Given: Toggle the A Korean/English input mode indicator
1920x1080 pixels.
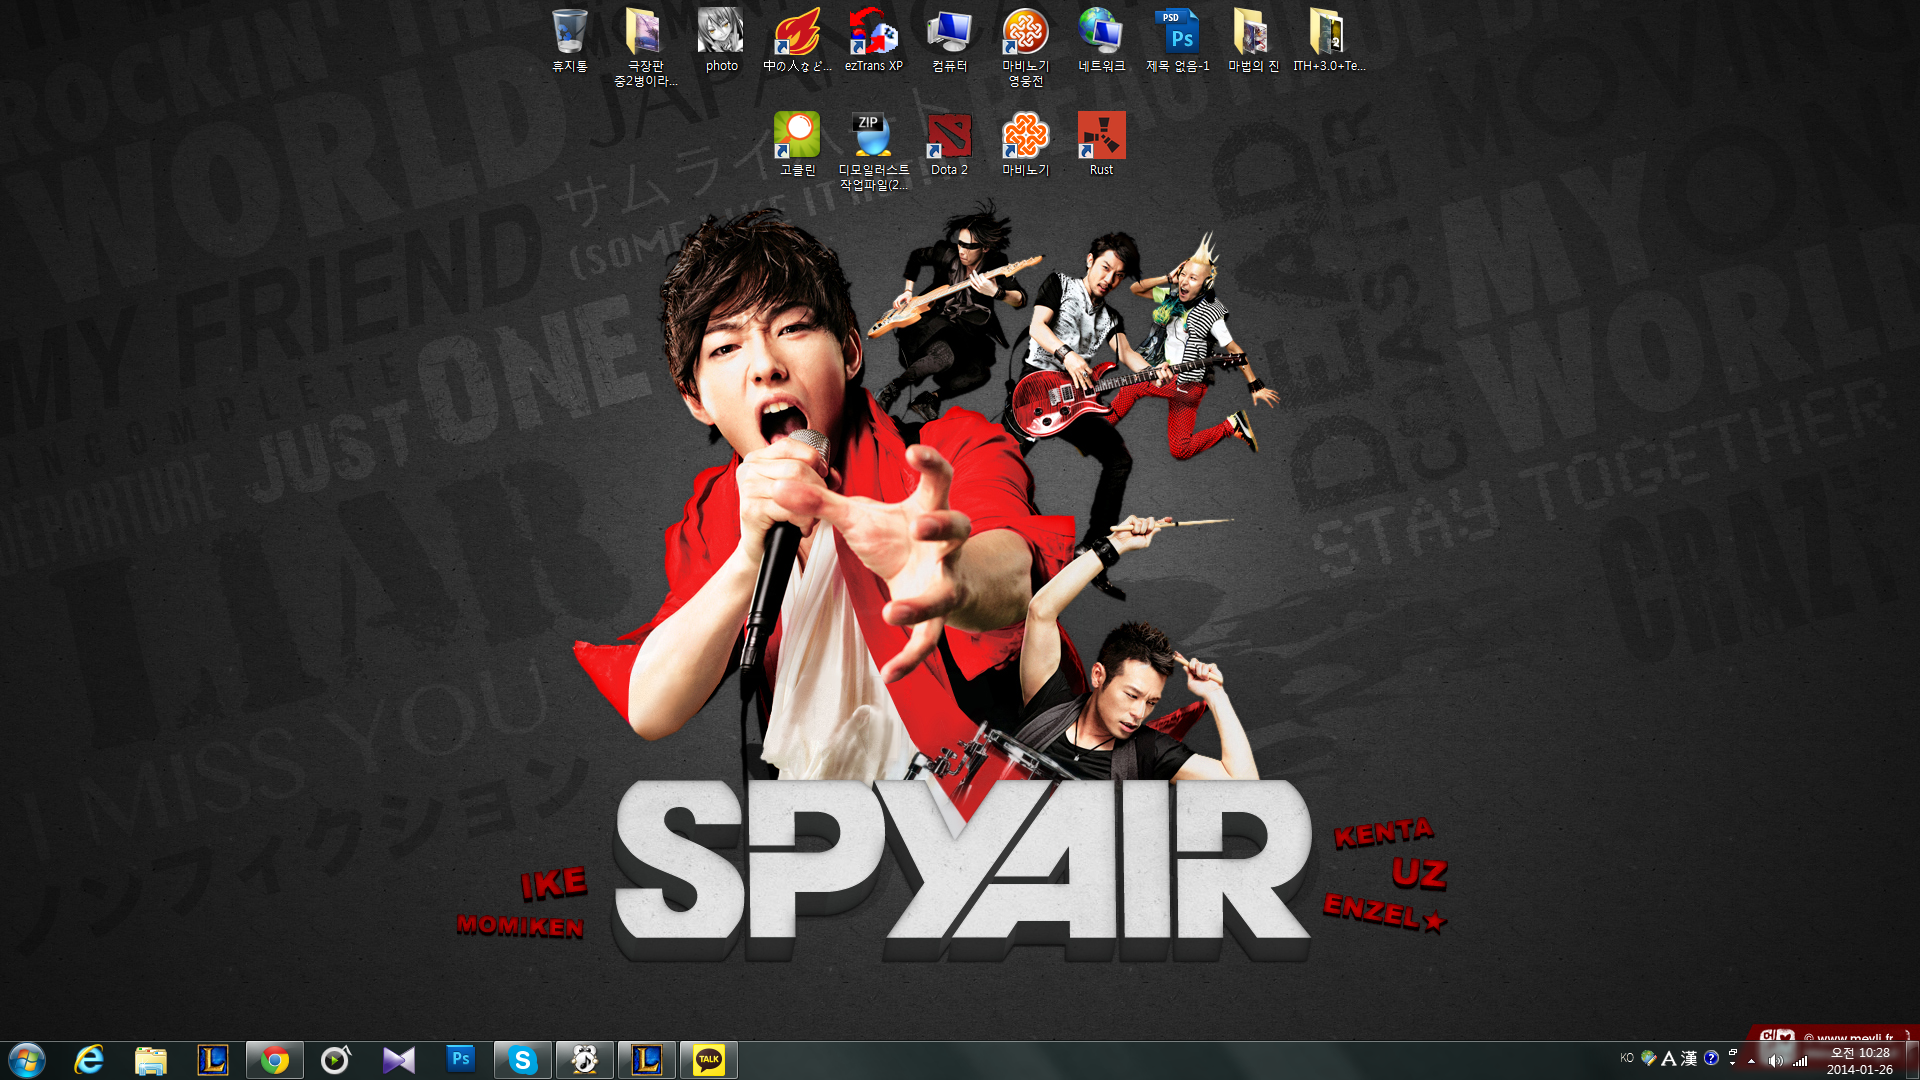Looking at the screenshot, I should pyautogui.click(x=1668, y=1059).
